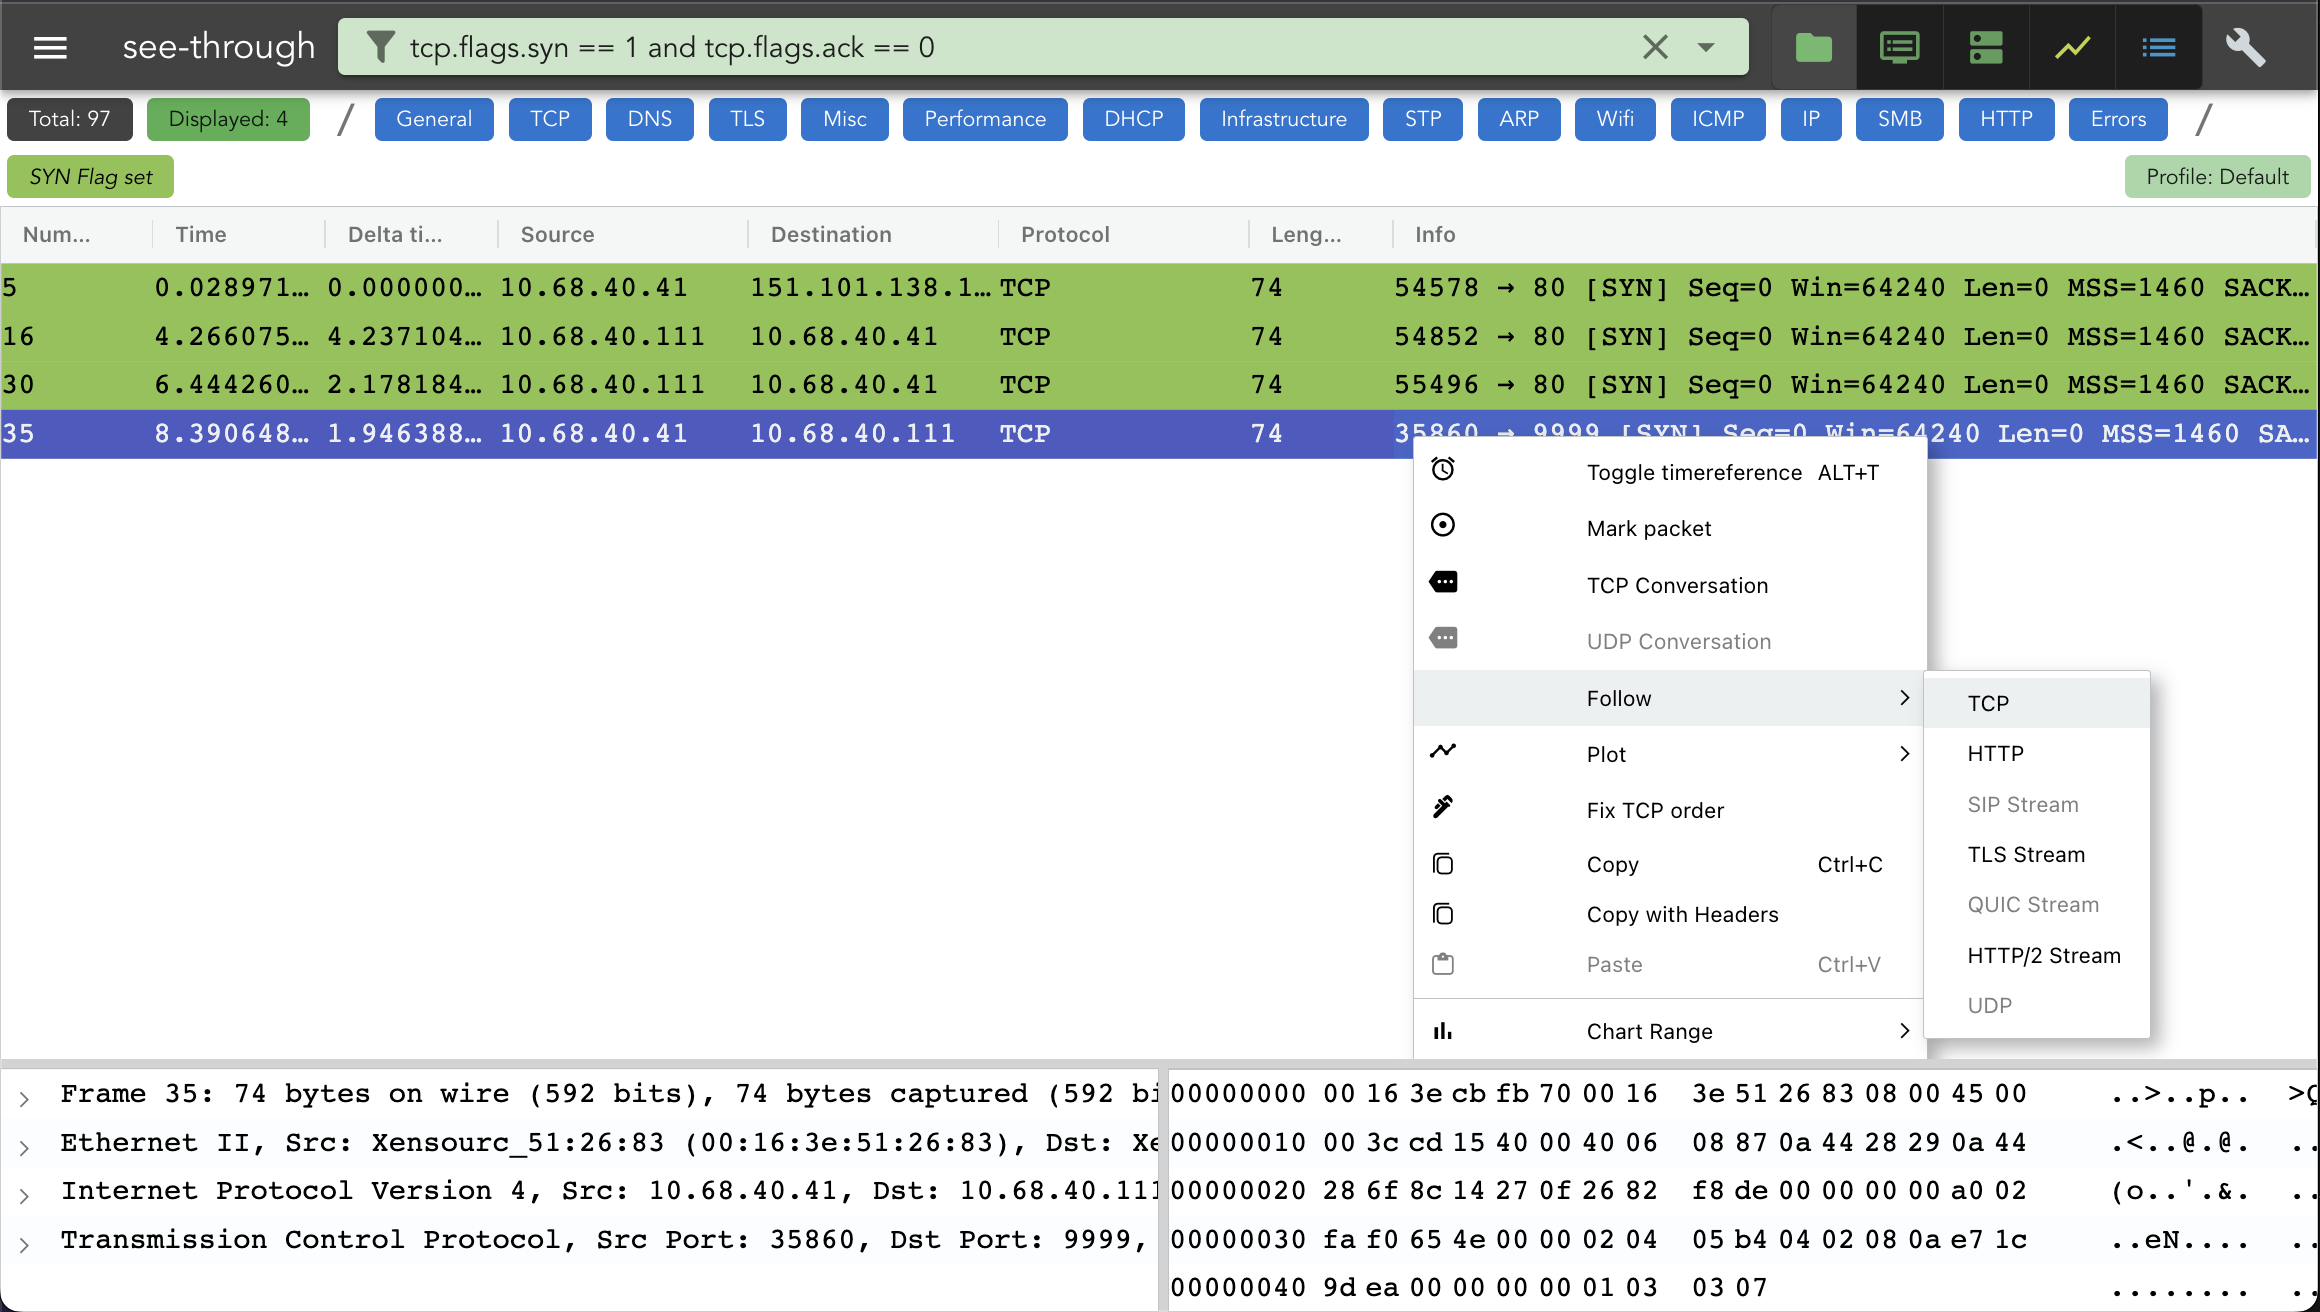Expand Transmission Control Protocol row
The width and height of the screenshot is (2320, 1312).
pos(24,1244)
